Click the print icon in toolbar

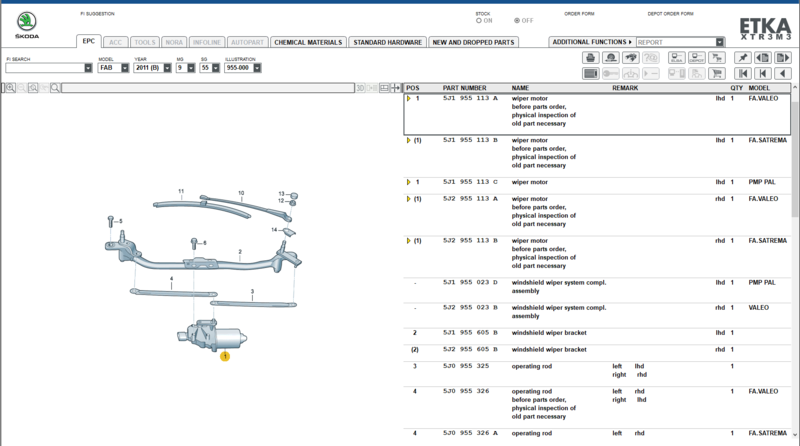(590, 58)
